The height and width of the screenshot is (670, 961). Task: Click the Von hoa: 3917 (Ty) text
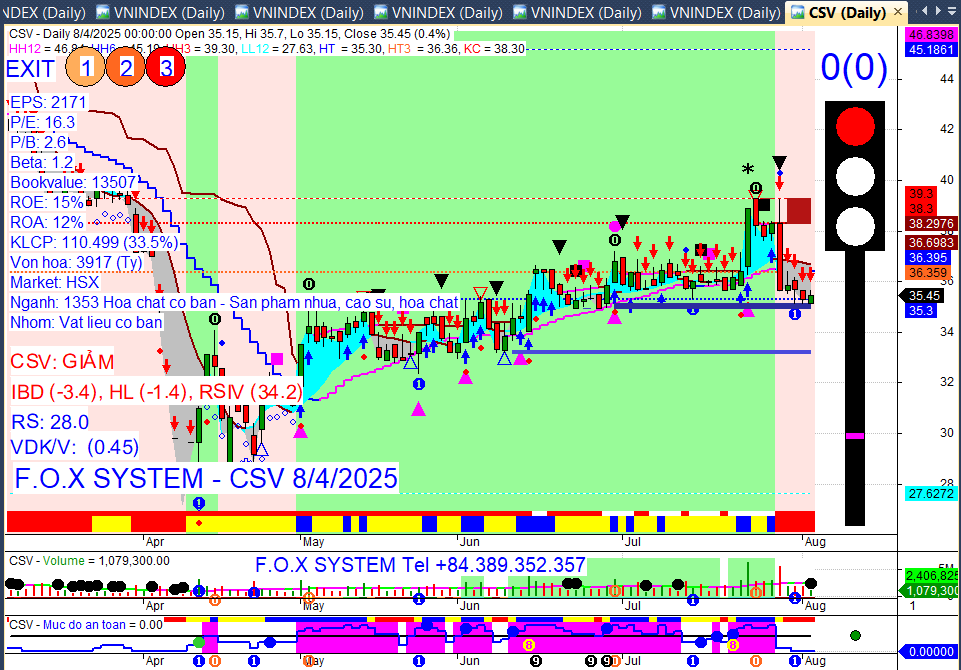click(x=76, y=262)
